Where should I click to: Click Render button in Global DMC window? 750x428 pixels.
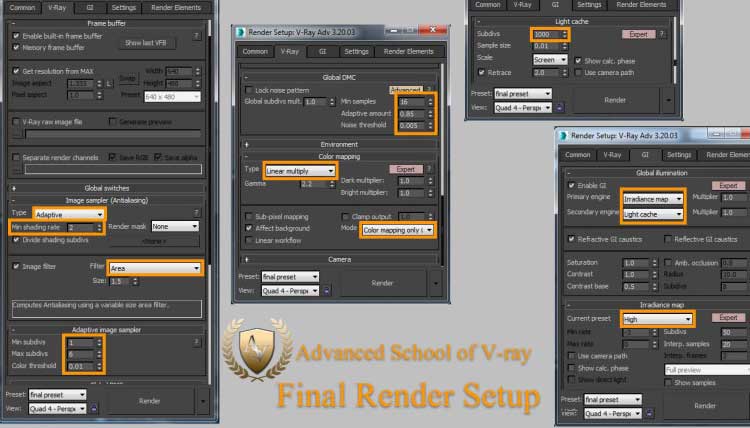(x=382, y=283)
